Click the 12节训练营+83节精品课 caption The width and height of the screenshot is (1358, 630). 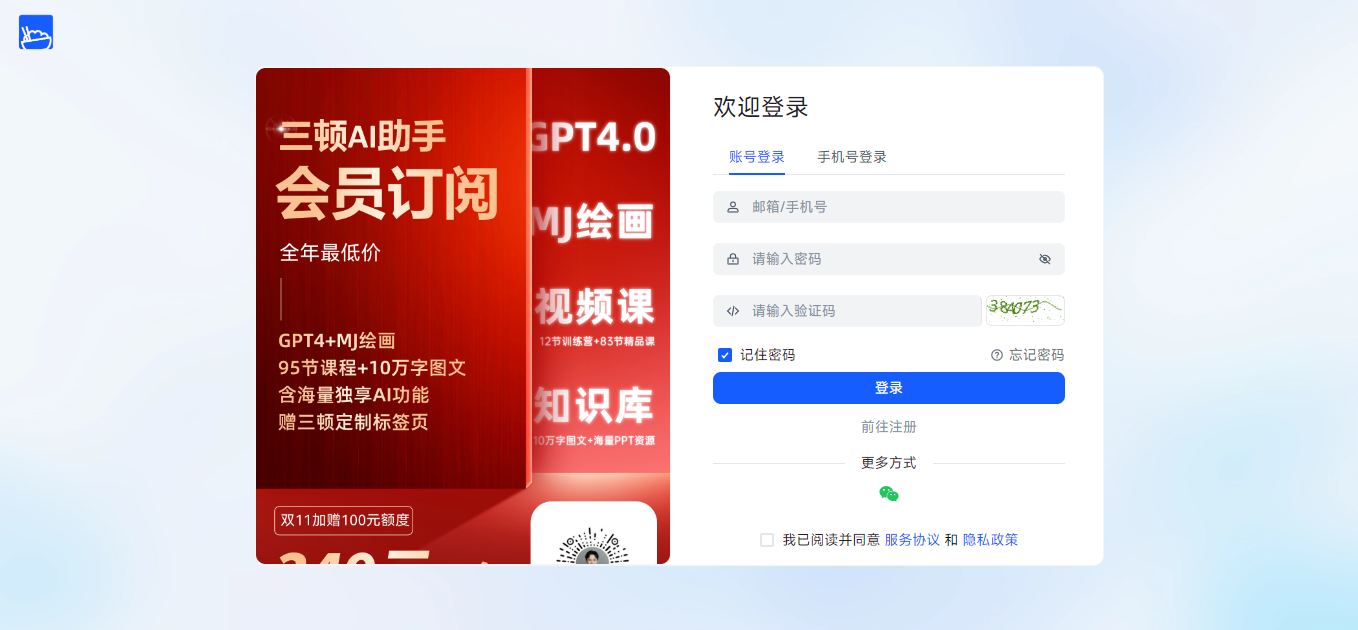(596, 342)
